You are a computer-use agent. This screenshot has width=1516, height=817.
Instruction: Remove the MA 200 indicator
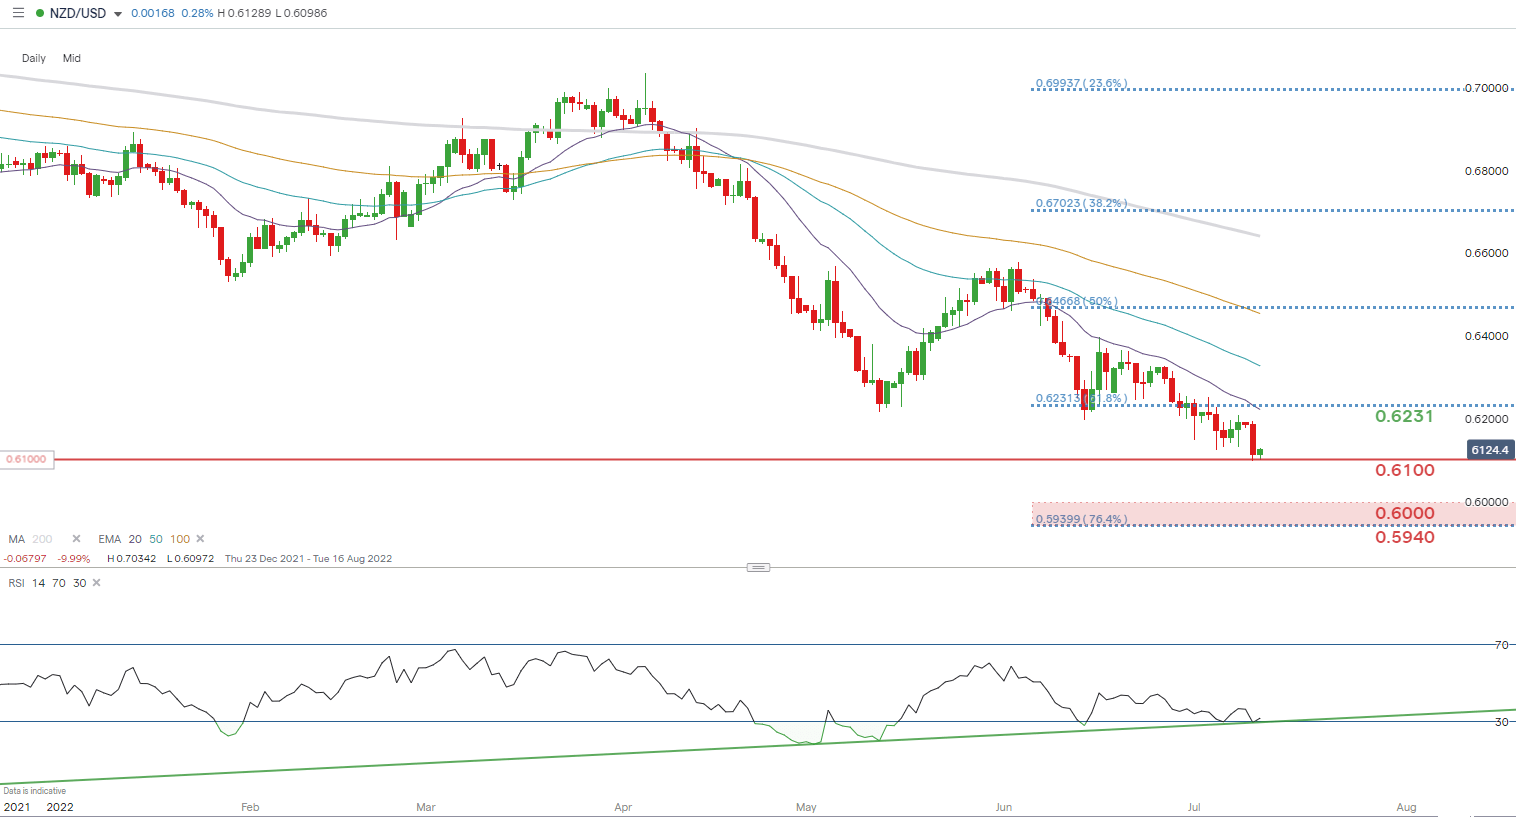tap(76, 539)
